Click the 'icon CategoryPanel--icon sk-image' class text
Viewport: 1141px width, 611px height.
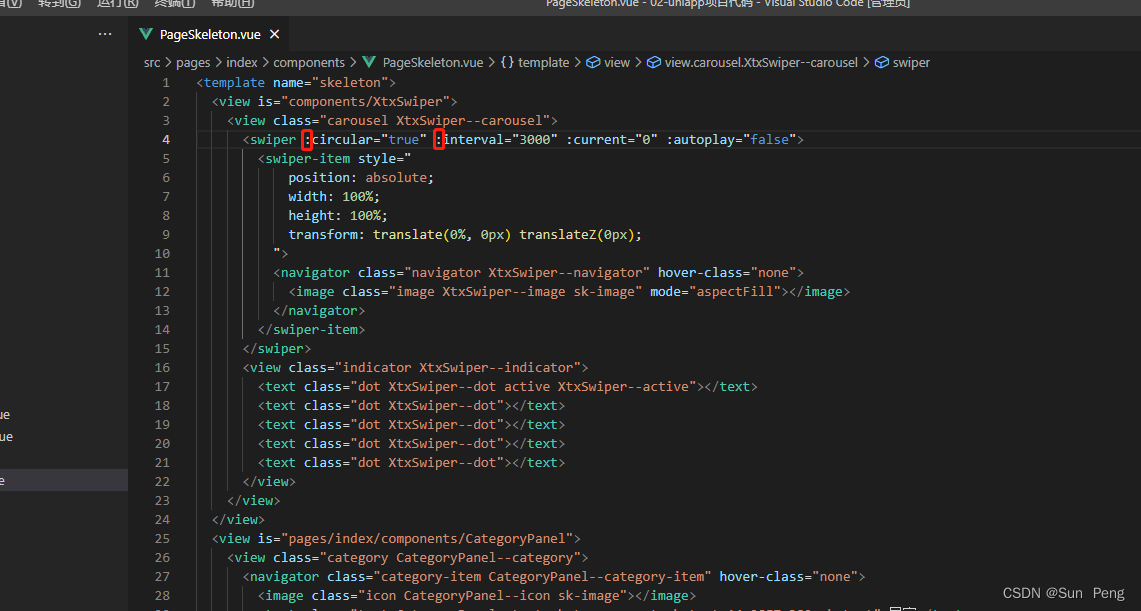pos(492,595)
